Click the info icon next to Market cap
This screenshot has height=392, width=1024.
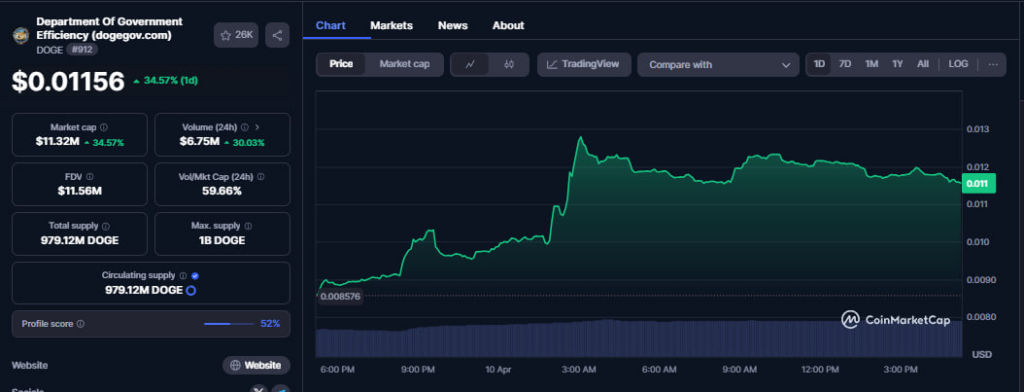(x=104, y=128)
